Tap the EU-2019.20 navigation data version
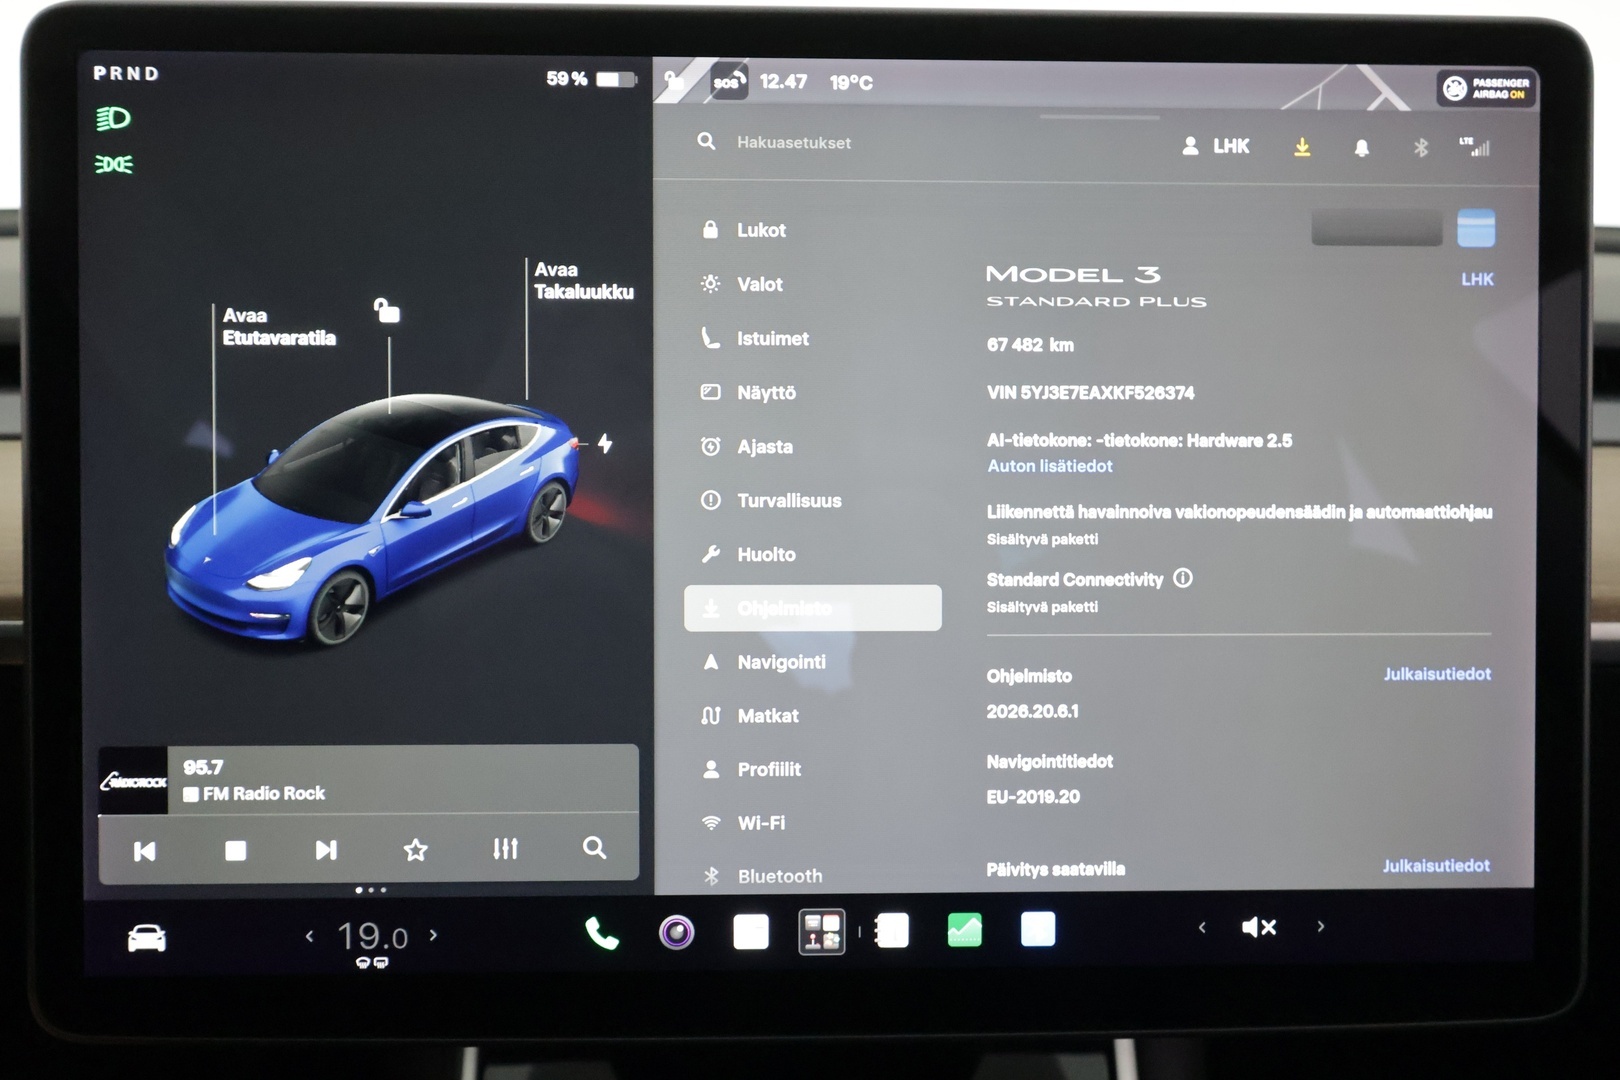 click(x=1033, y=797)
